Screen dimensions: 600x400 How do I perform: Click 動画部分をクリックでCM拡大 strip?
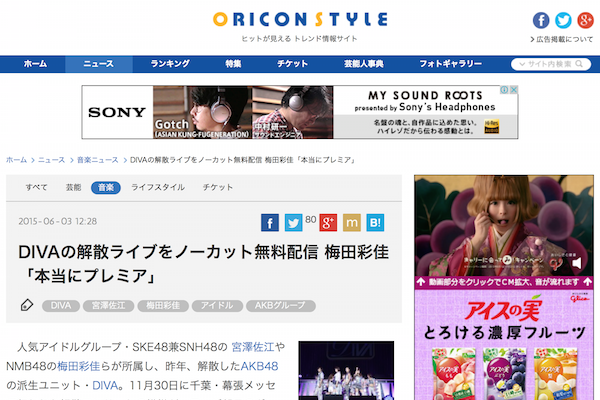[504, 282]
